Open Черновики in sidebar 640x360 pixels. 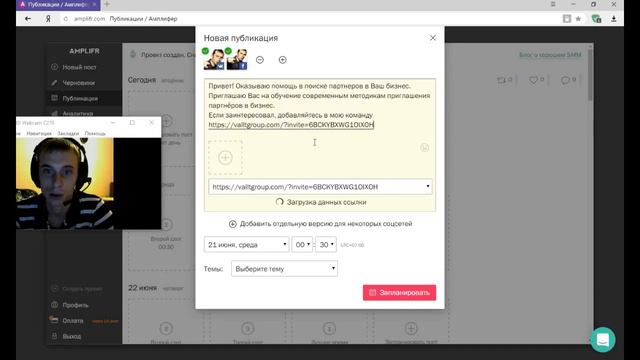tap(78, 83)
